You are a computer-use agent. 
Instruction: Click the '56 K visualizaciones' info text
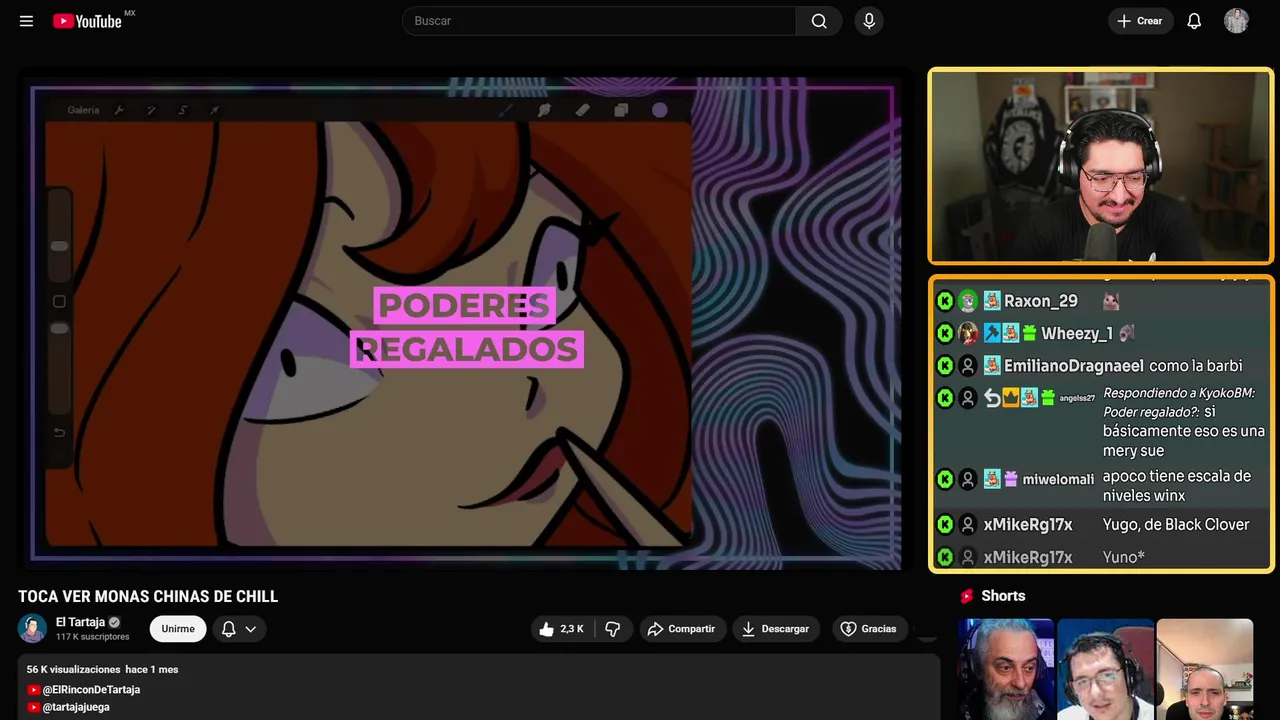(72, 669)
